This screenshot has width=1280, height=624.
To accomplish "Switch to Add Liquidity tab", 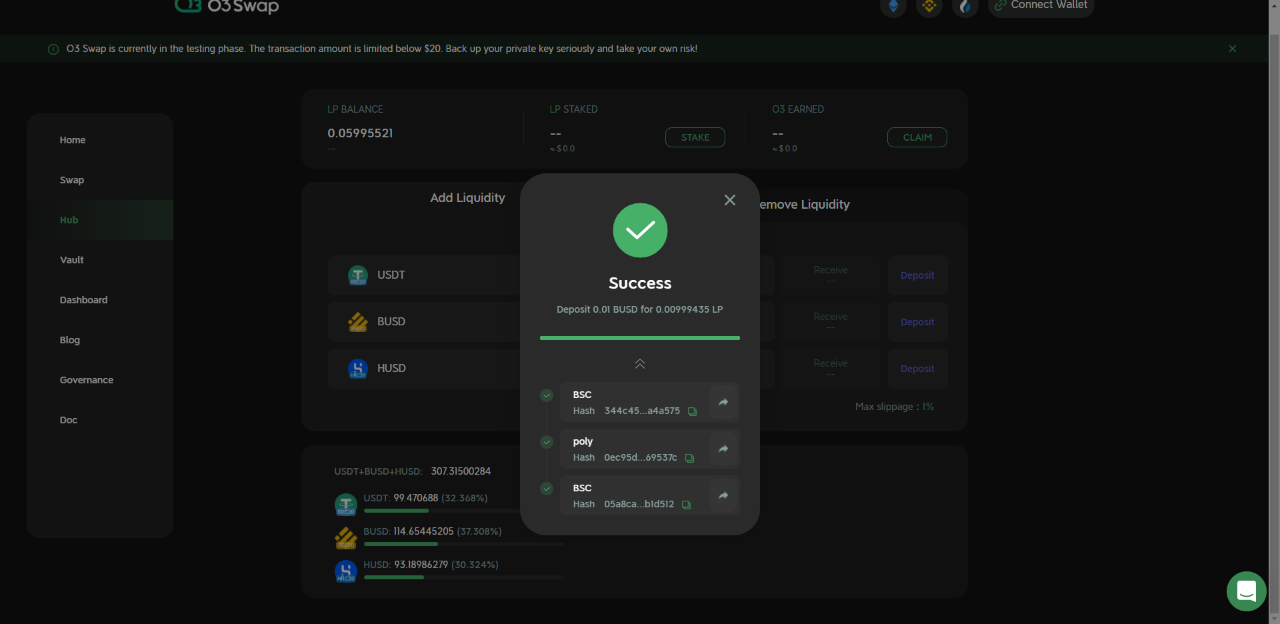I will tap(468, 198).
